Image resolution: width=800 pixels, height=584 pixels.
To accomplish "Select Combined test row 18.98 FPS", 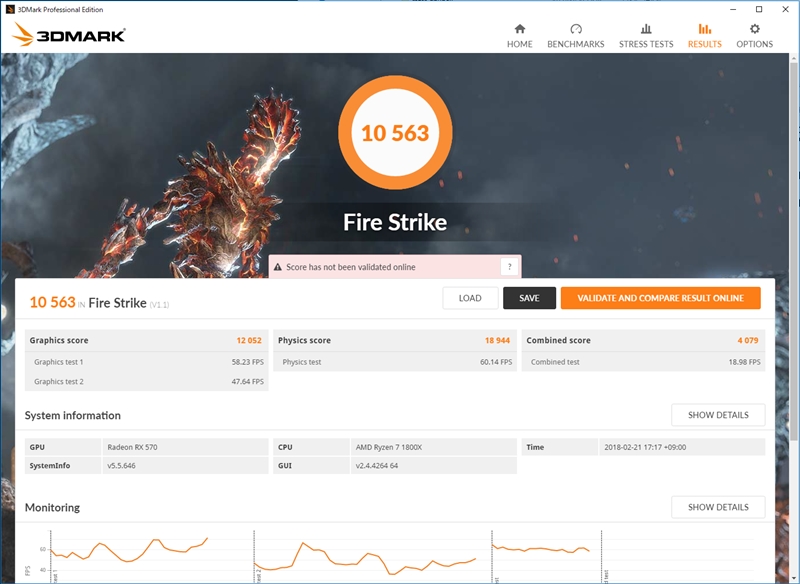I will point(643,362).
